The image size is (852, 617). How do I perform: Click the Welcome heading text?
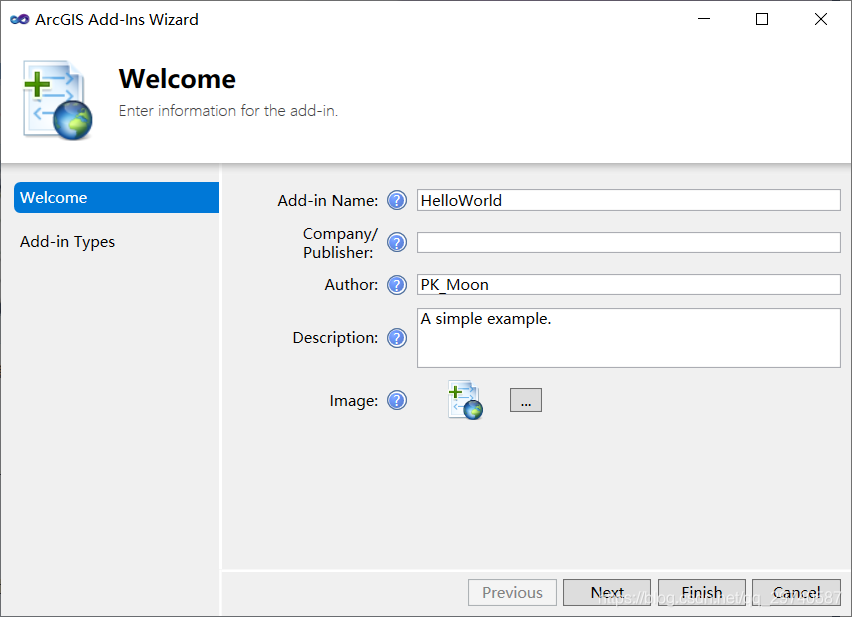(177, 79)
